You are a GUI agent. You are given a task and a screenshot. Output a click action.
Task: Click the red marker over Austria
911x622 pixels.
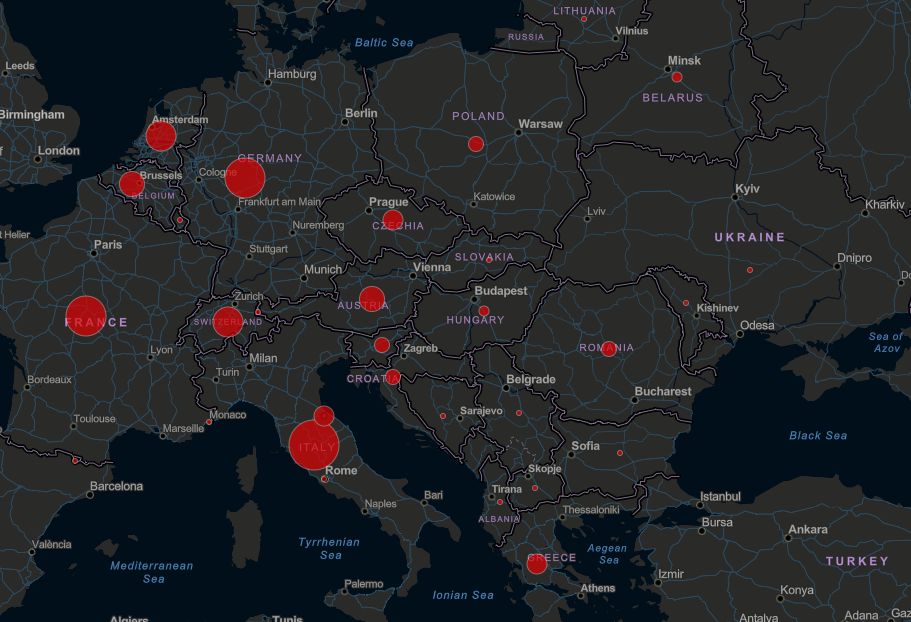point(372,299)
